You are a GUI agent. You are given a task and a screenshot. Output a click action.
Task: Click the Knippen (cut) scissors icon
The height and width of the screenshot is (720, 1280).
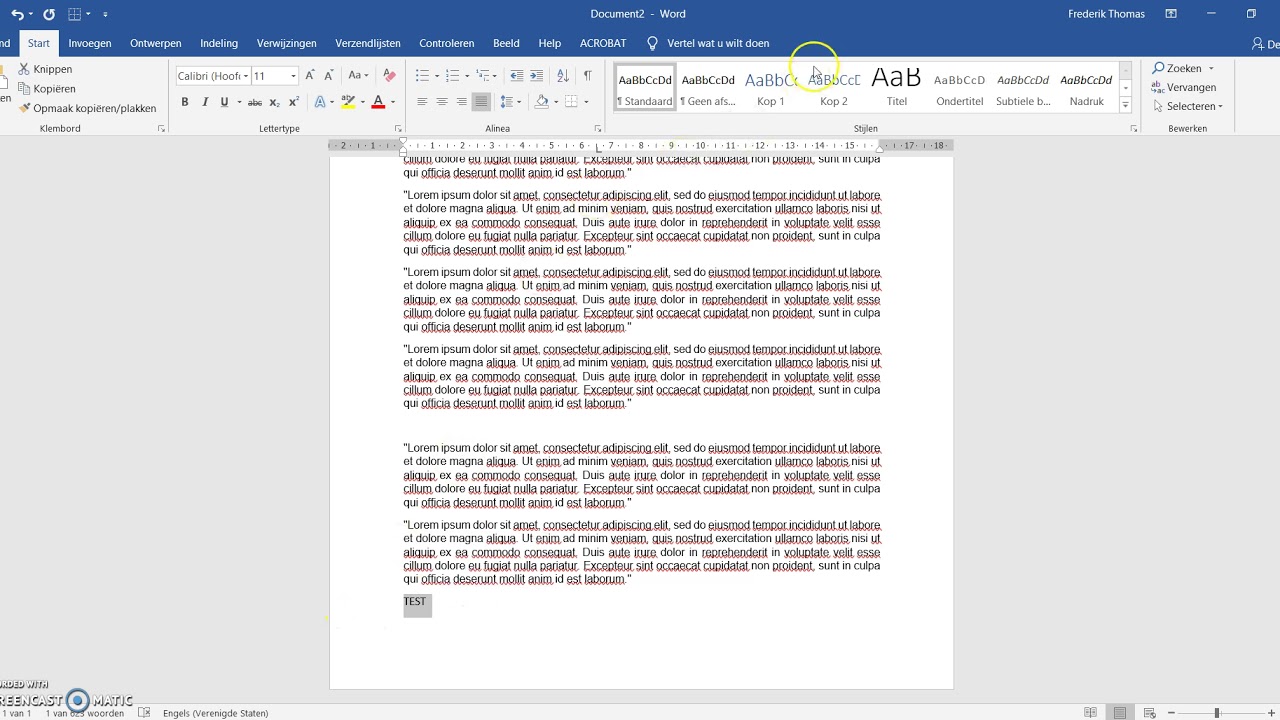[24, 69]
